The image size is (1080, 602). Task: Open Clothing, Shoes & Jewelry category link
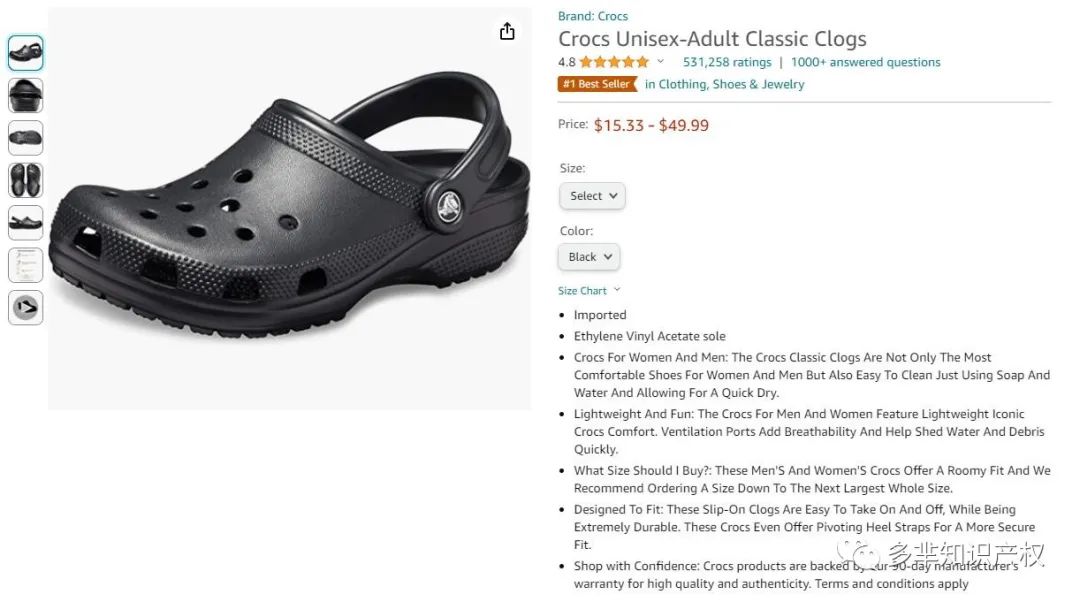point(724,84)
